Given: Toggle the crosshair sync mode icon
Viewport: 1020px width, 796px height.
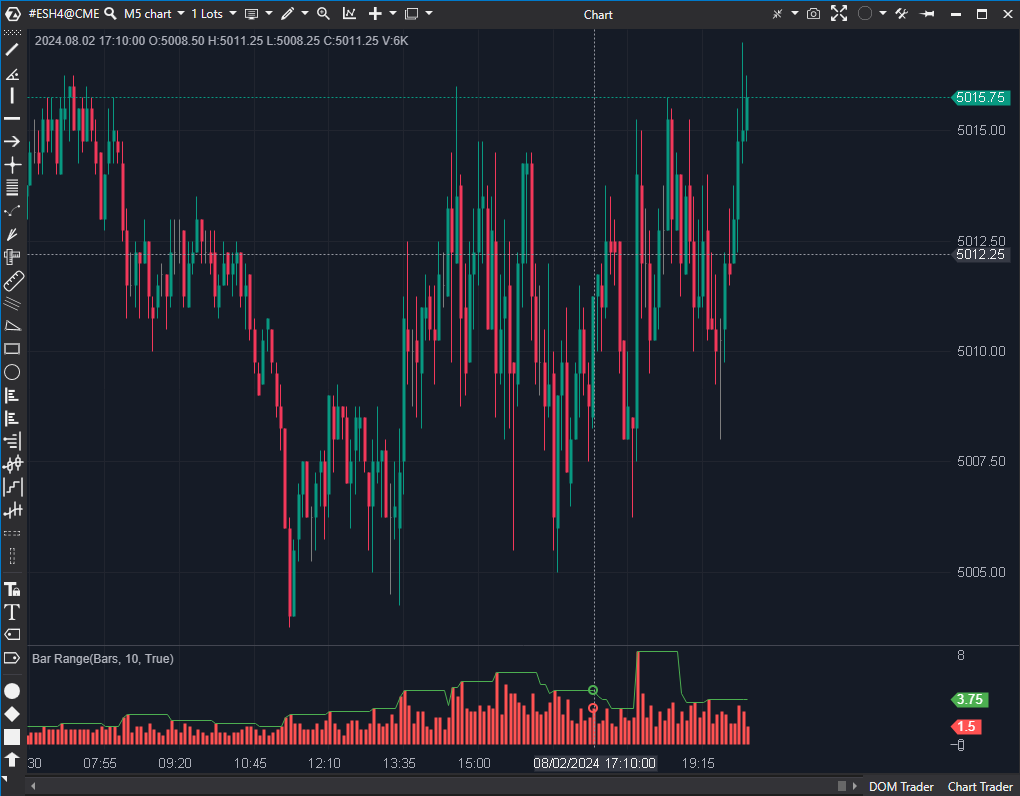Looking at the screenshot, I should [x=777, y=14].
